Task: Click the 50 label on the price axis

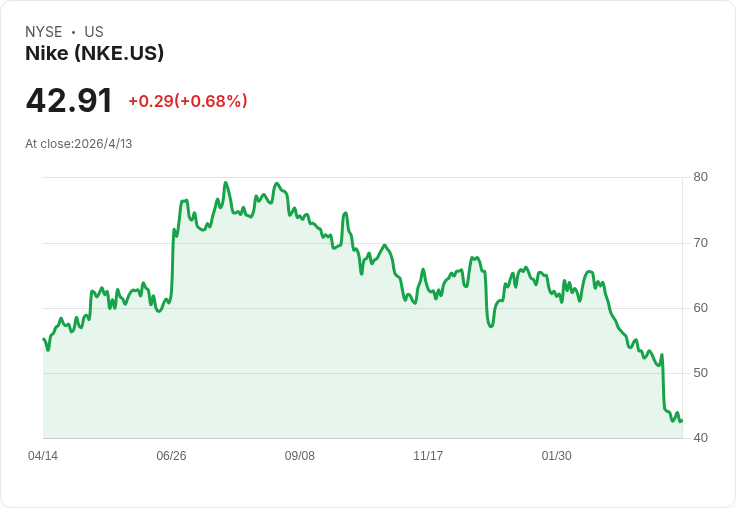Action: point(701,373)
